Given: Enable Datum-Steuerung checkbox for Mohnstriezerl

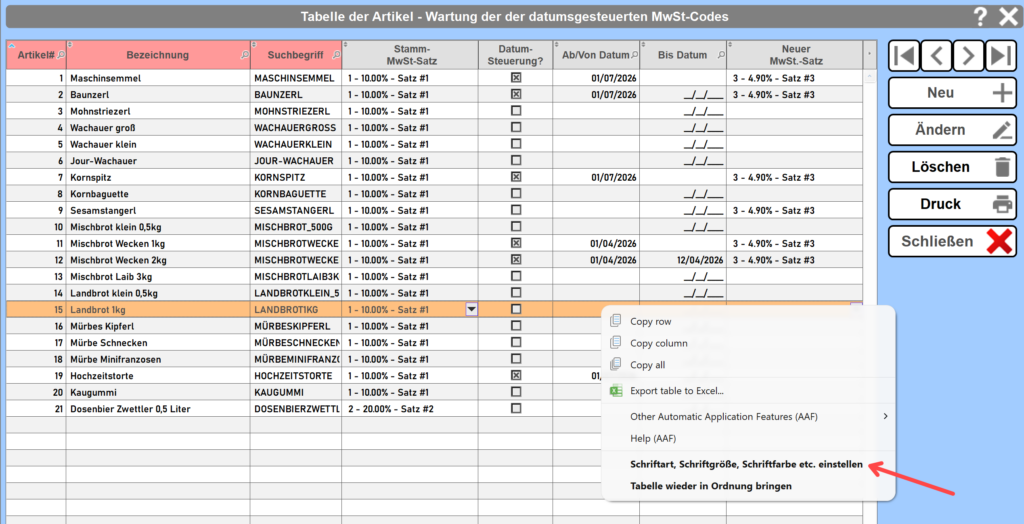Looking at the screenshot, I should tap(516, 111).
